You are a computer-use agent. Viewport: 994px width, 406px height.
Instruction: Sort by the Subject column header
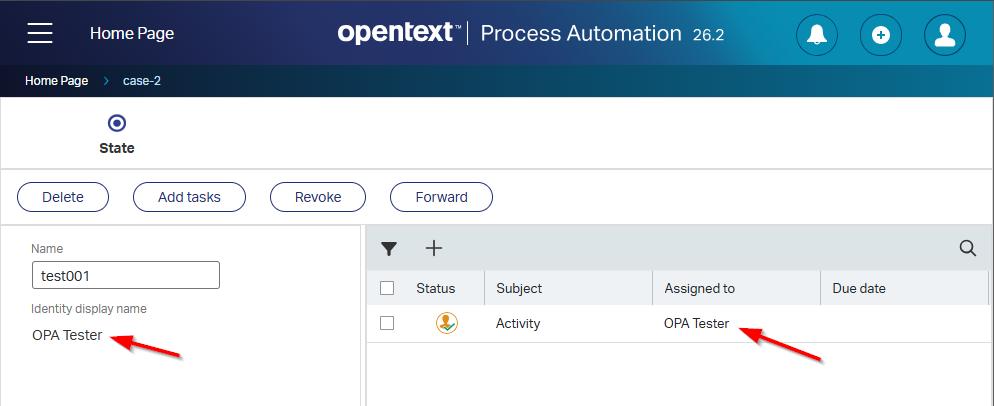click(519, 288)
